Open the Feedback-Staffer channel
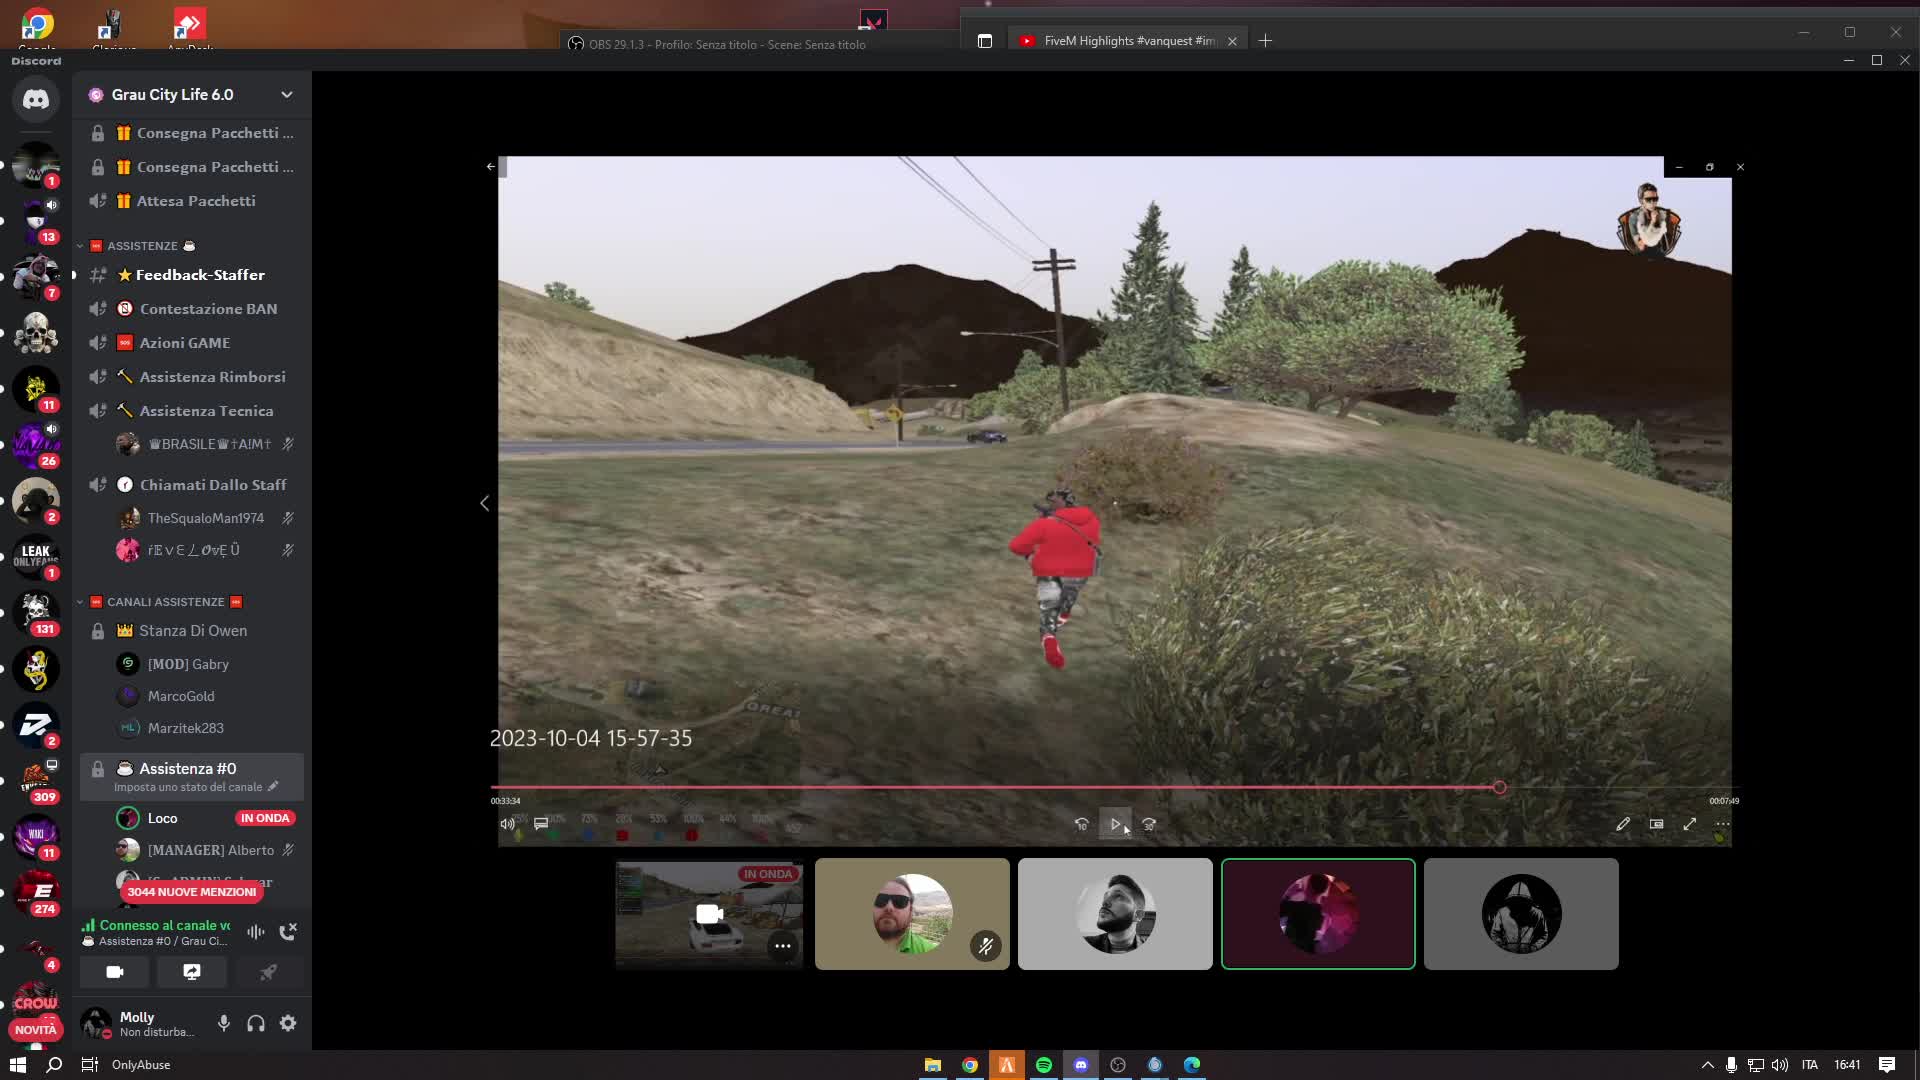The width and height of the screenshot is (1920, 1080). pos(200,275)
